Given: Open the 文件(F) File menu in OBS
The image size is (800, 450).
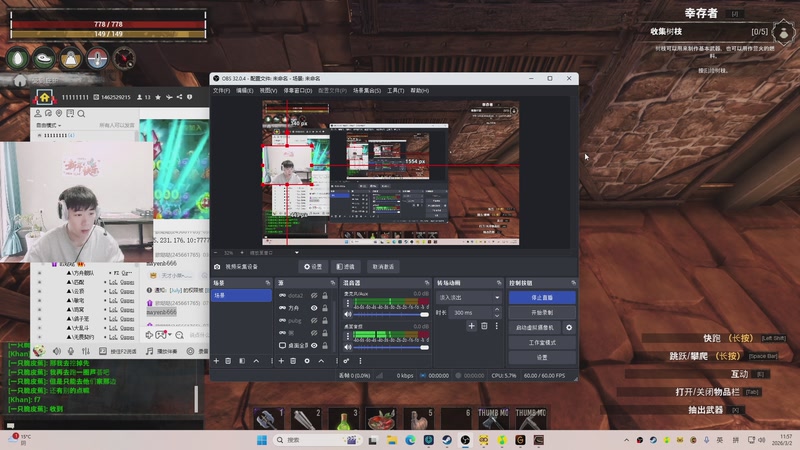Looking at the screenshot, I should tap(221, 91).
